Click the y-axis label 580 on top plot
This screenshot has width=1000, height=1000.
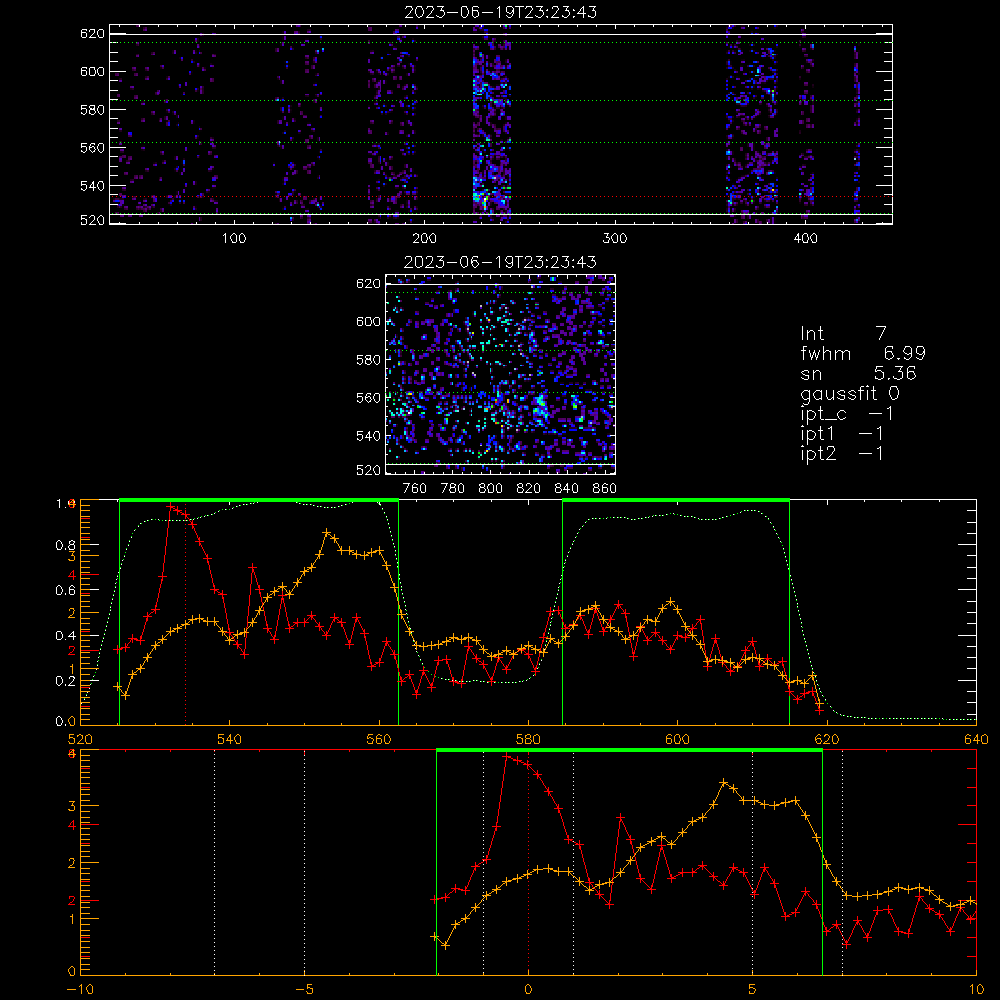pos(92,110)
